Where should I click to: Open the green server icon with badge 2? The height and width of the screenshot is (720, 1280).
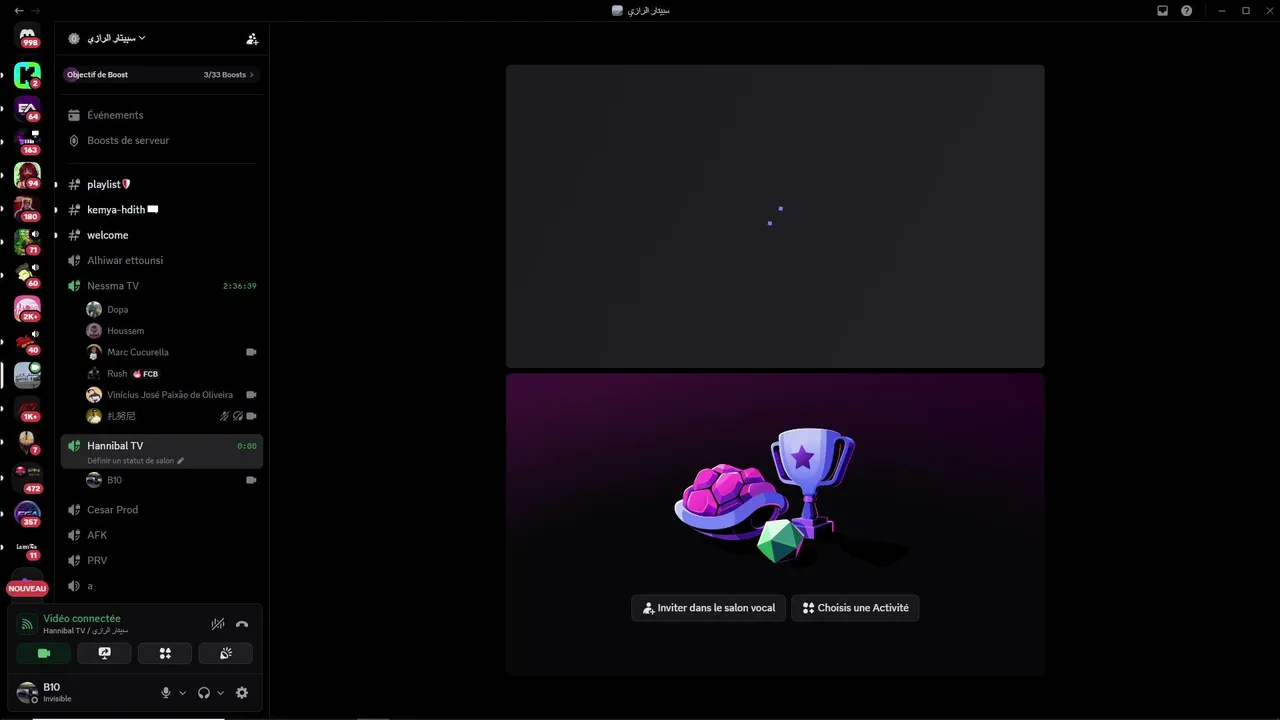point(27,75)
